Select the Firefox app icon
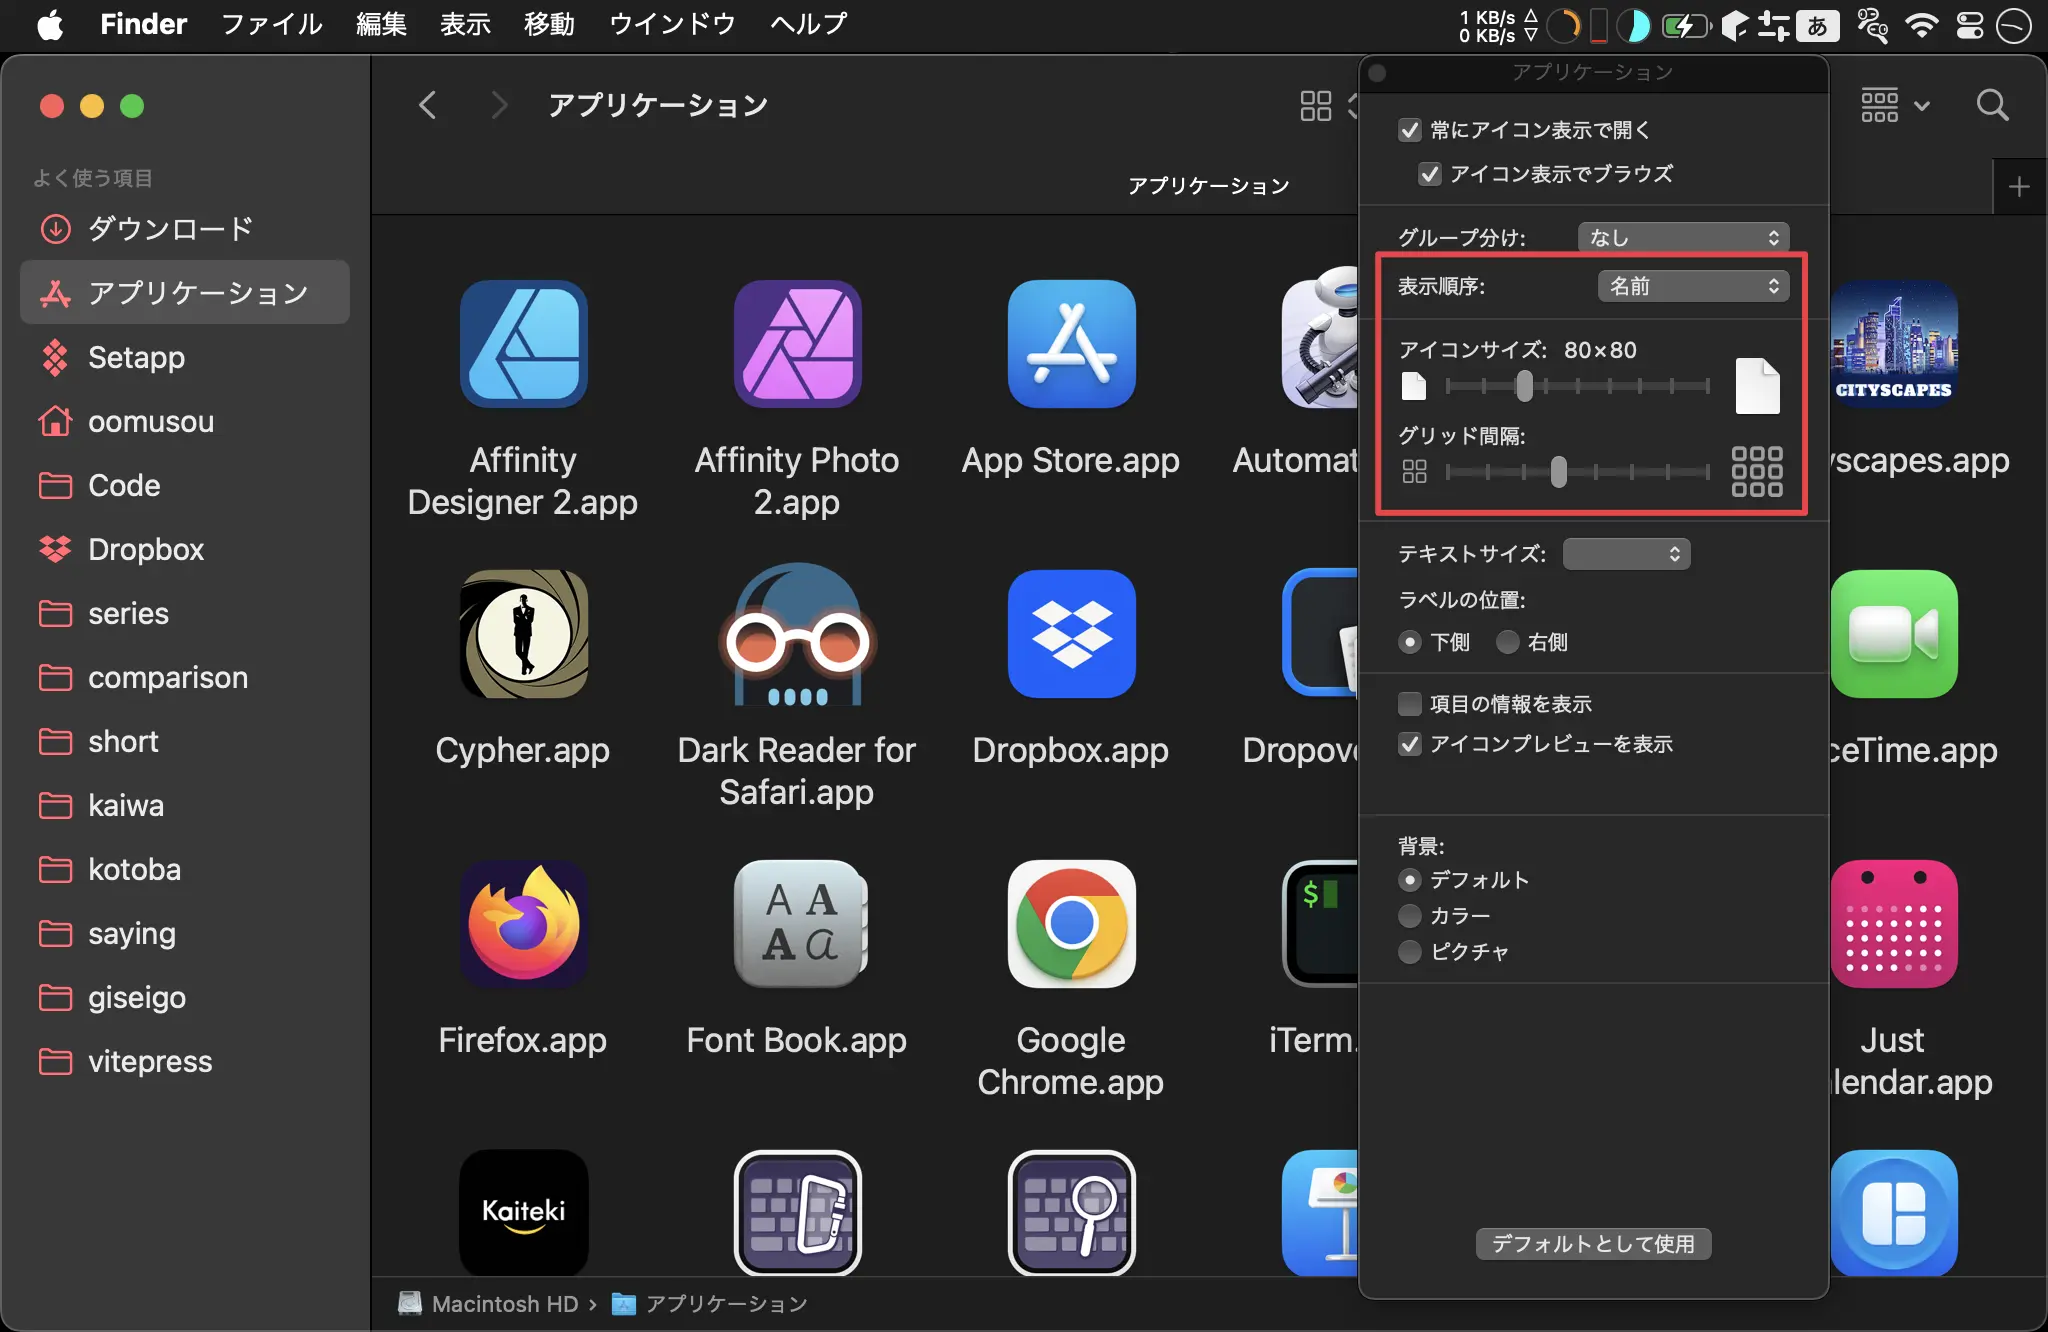Viewport: 2048px width, 1332px height. pos(523,924)
